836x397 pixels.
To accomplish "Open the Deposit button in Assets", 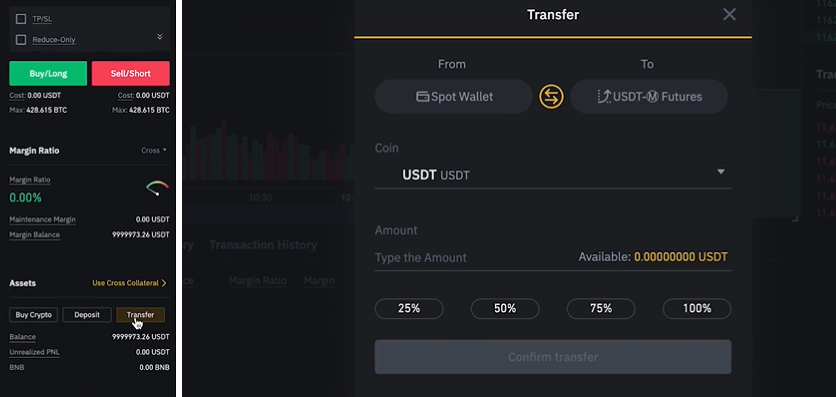I will [x=87, y=315].
